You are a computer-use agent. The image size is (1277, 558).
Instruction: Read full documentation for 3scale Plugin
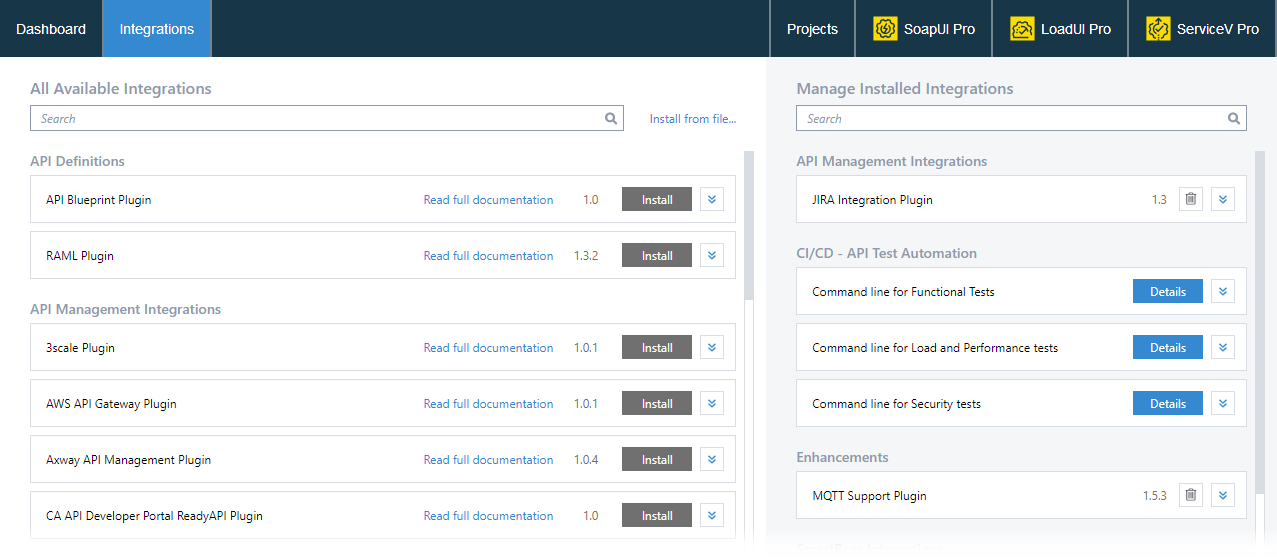(x=488, y=347)
